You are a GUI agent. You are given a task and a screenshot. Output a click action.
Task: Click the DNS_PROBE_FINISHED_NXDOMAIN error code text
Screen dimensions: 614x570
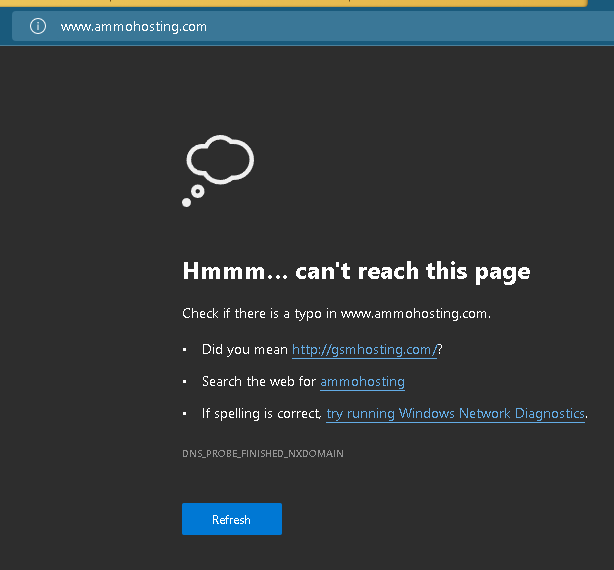coord(263,453)
